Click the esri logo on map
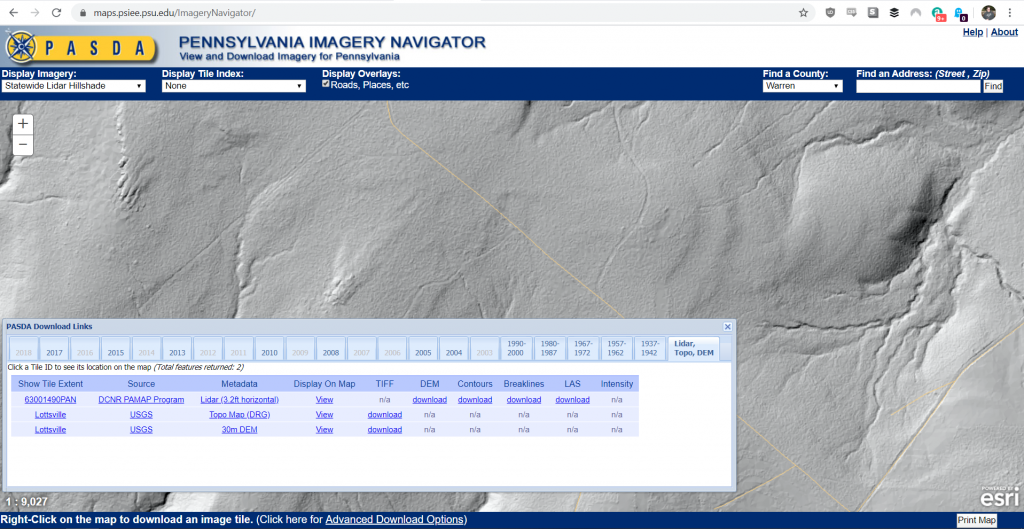Viewport: 1024px width, 529px height. (x=999, y=498)
